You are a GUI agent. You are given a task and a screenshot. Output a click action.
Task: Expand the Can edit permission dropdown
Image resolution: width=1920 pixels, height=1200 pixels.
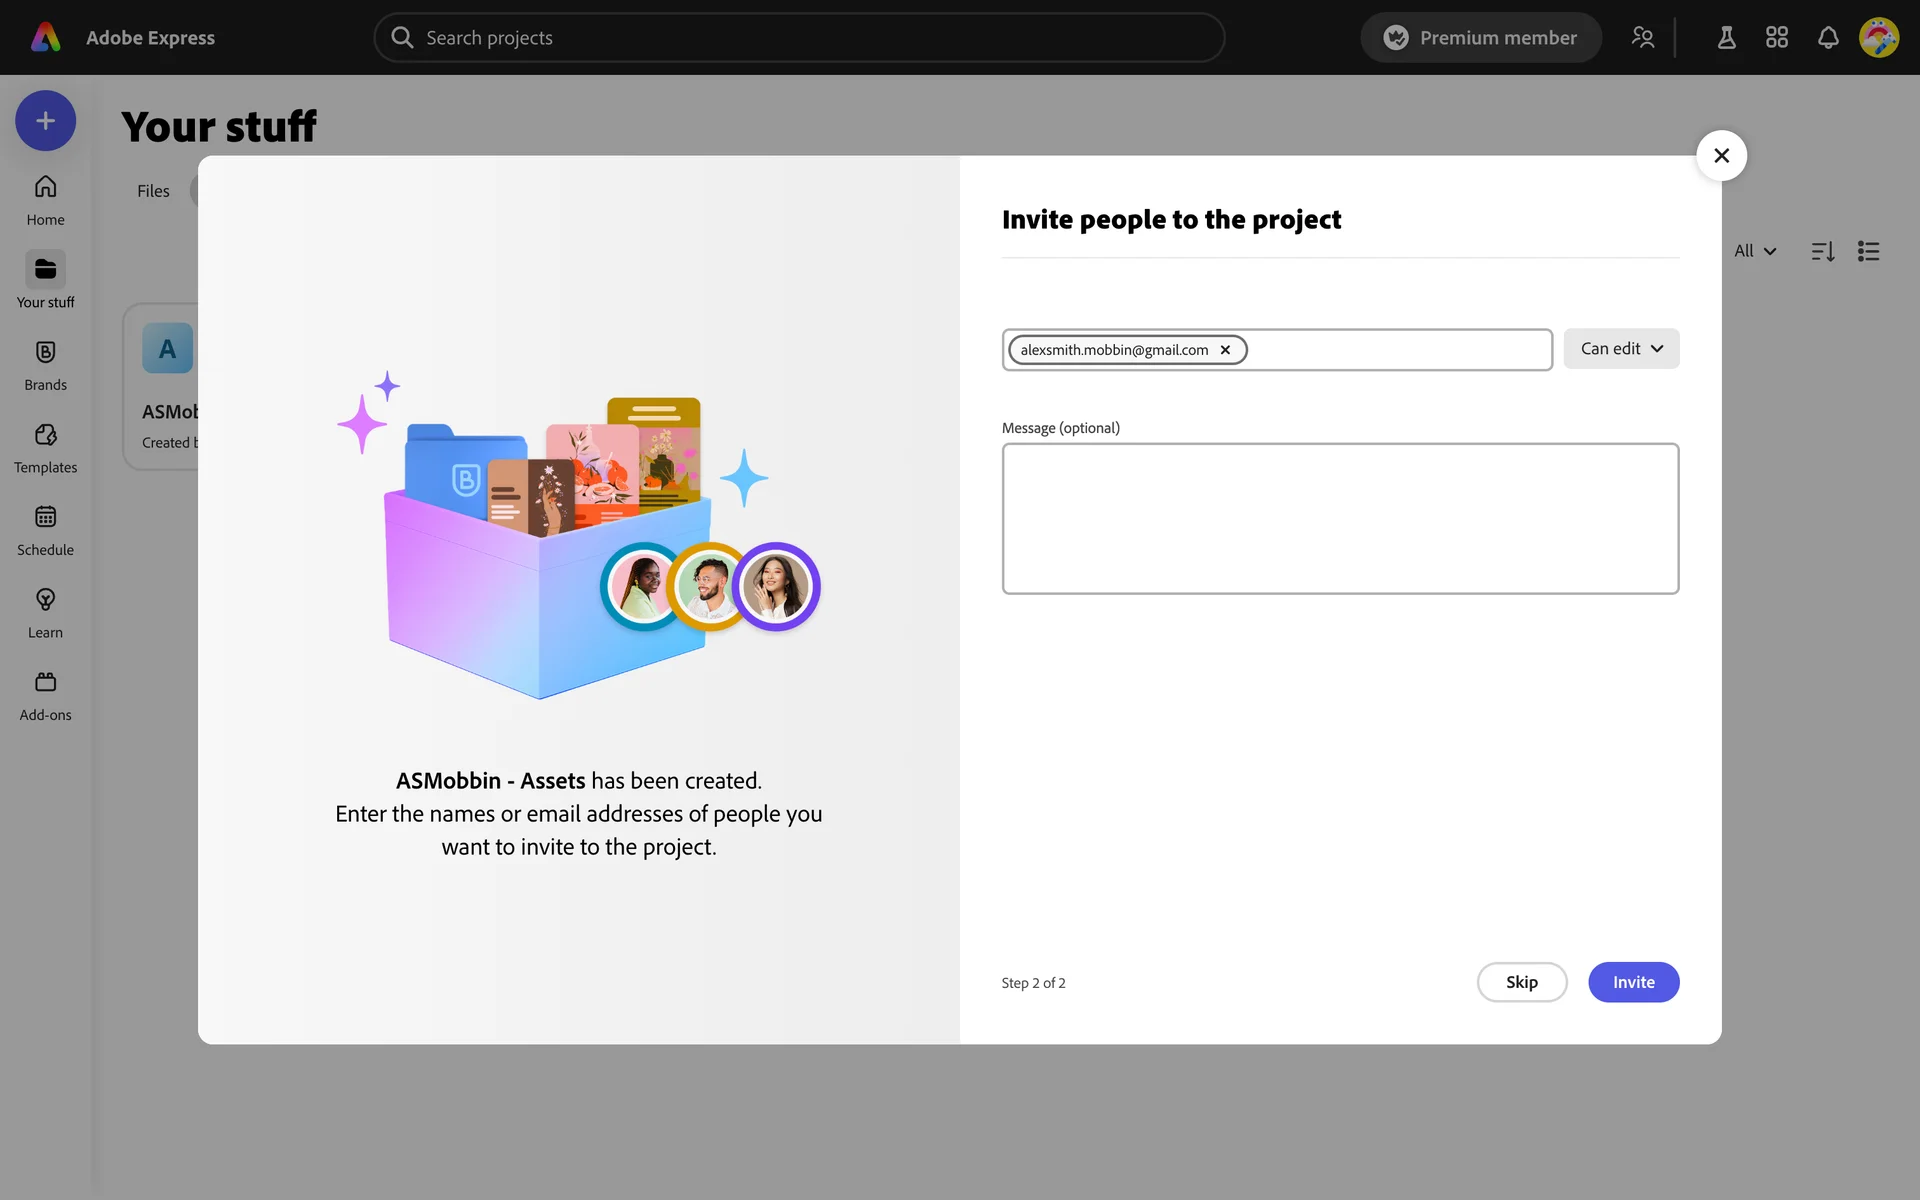pyautogui.click(x=1620, y=349)
